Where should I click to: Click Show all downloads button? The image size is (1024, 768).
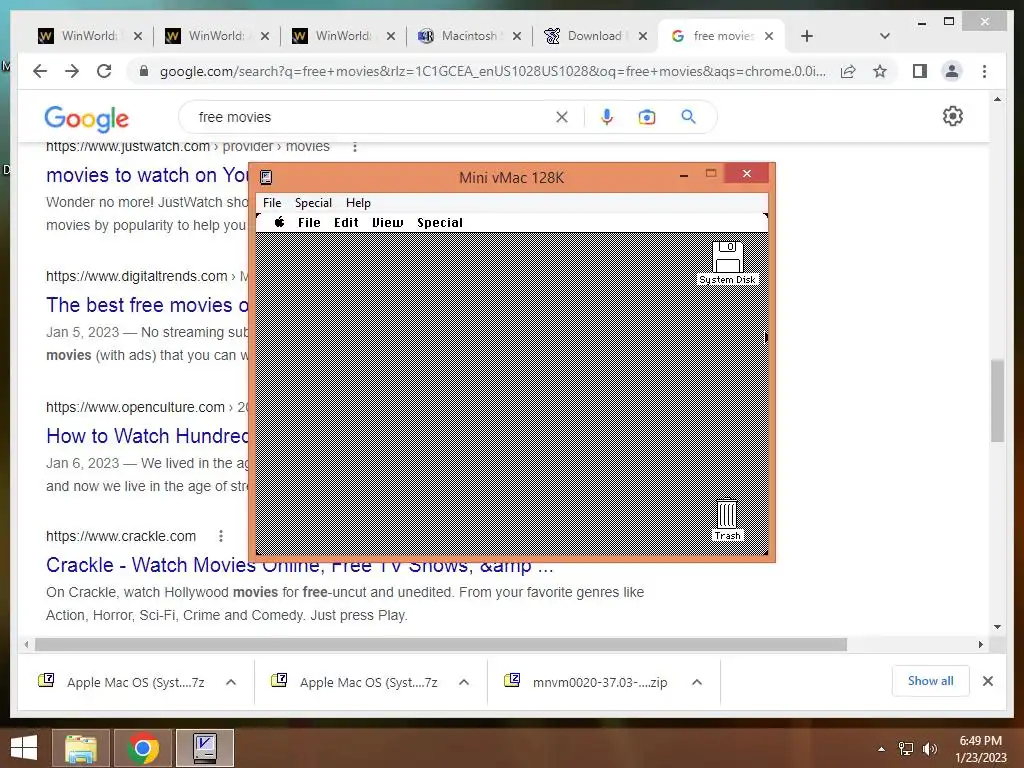tap(930, 680)
